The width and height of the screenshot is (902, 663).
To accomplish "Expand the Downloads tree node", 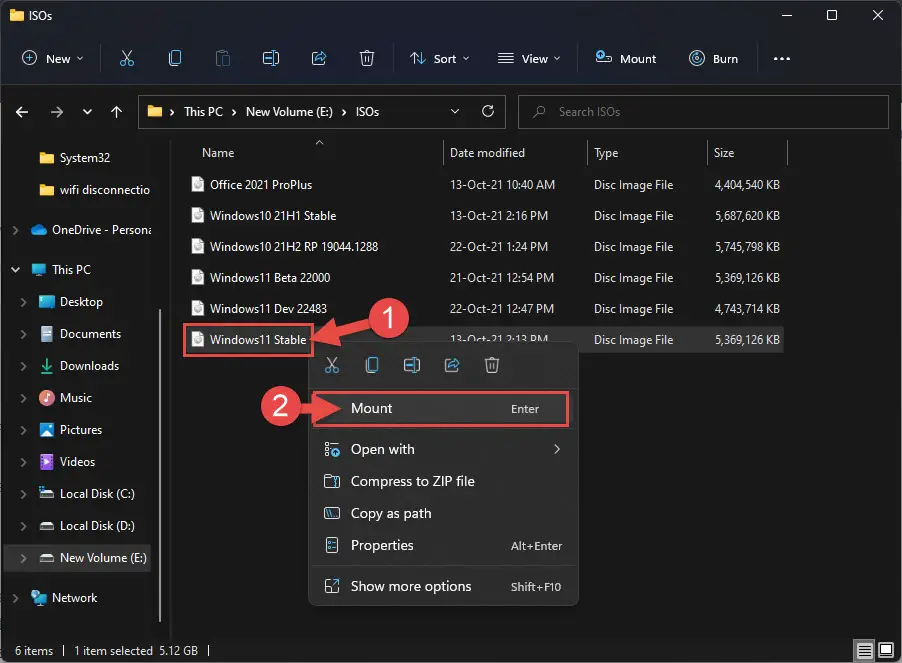I will pos(23,366).
